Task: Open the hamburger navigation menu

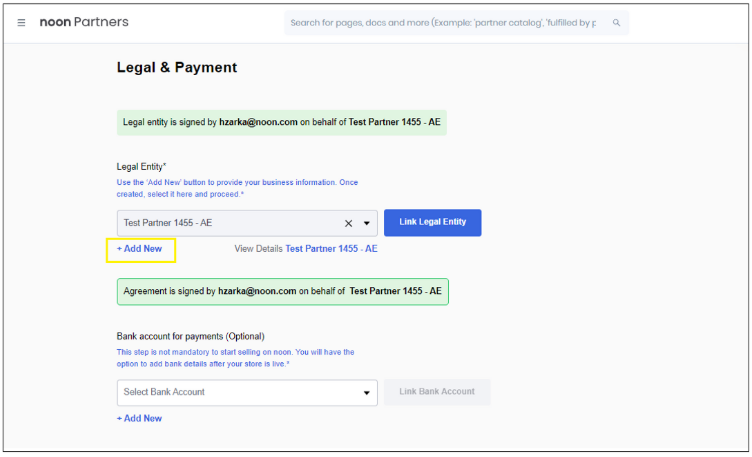Action: click(x=22, y=22)
